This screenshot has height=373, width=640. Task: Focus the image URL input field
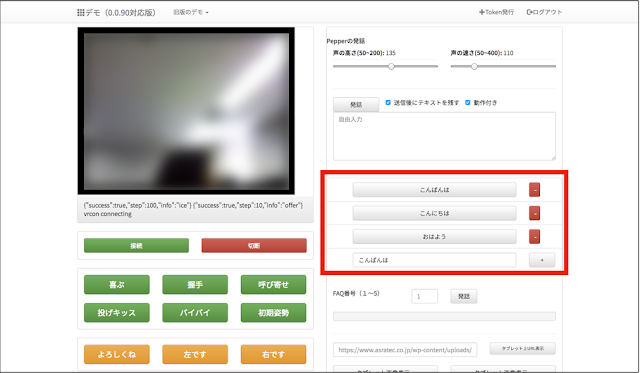405,350
